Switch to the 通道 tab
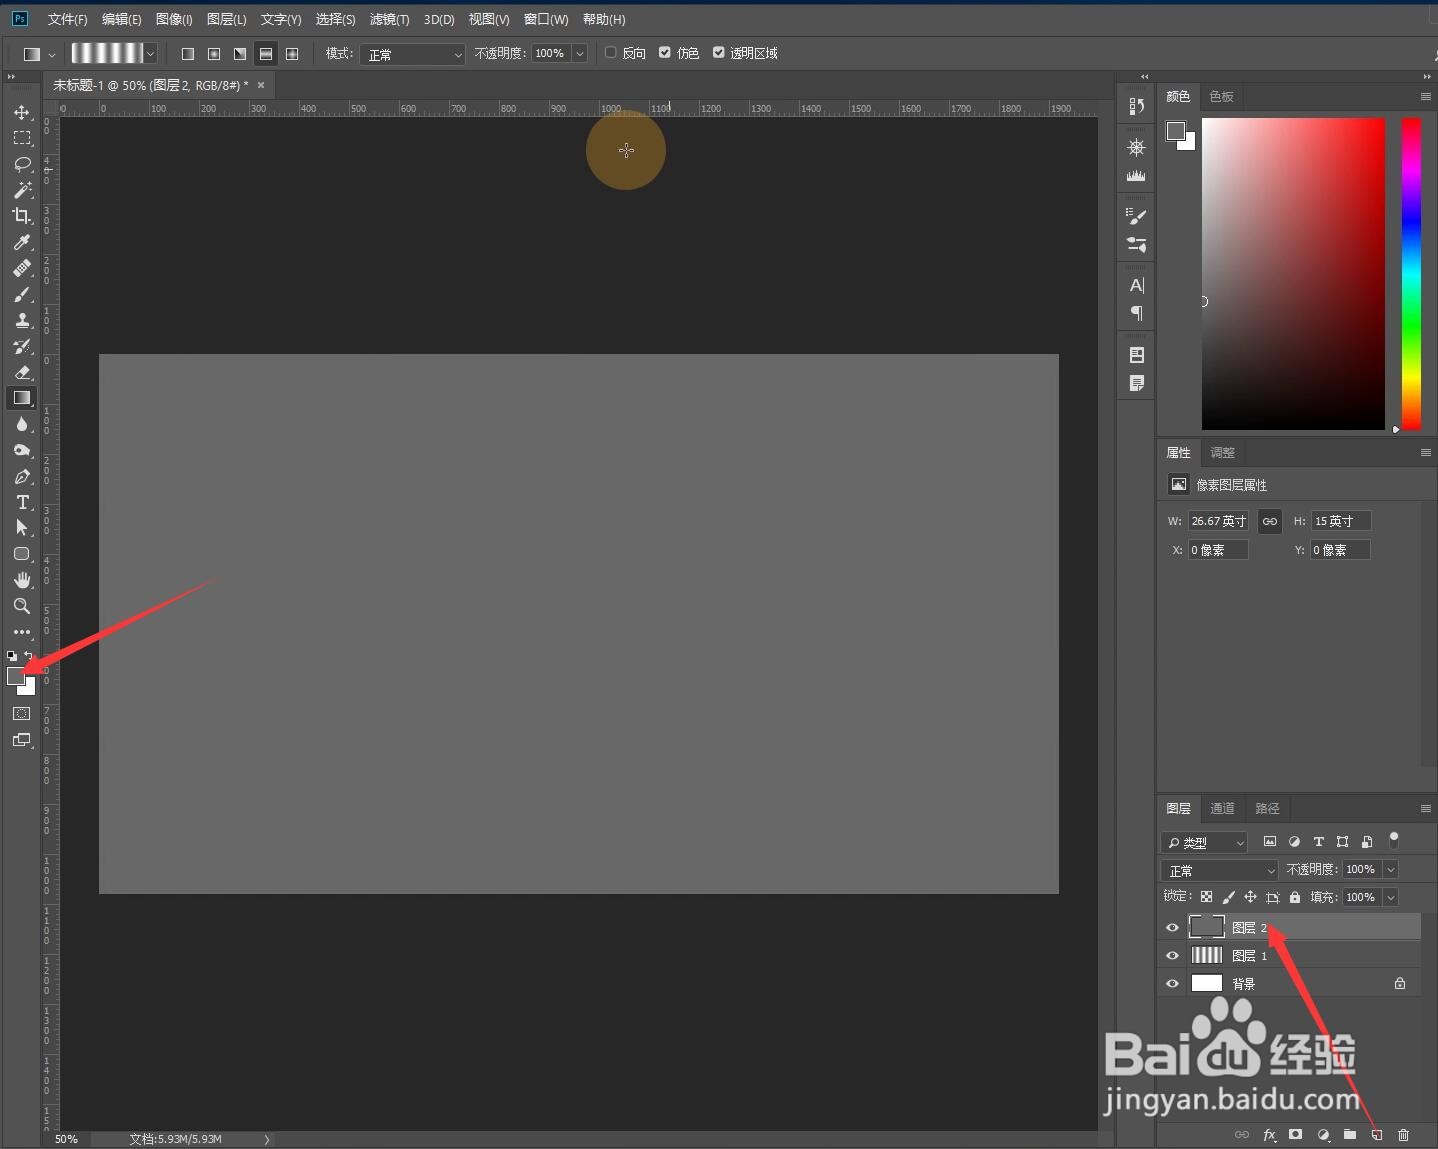Screen dimensions: 1438x1149 pos(1222,808)
